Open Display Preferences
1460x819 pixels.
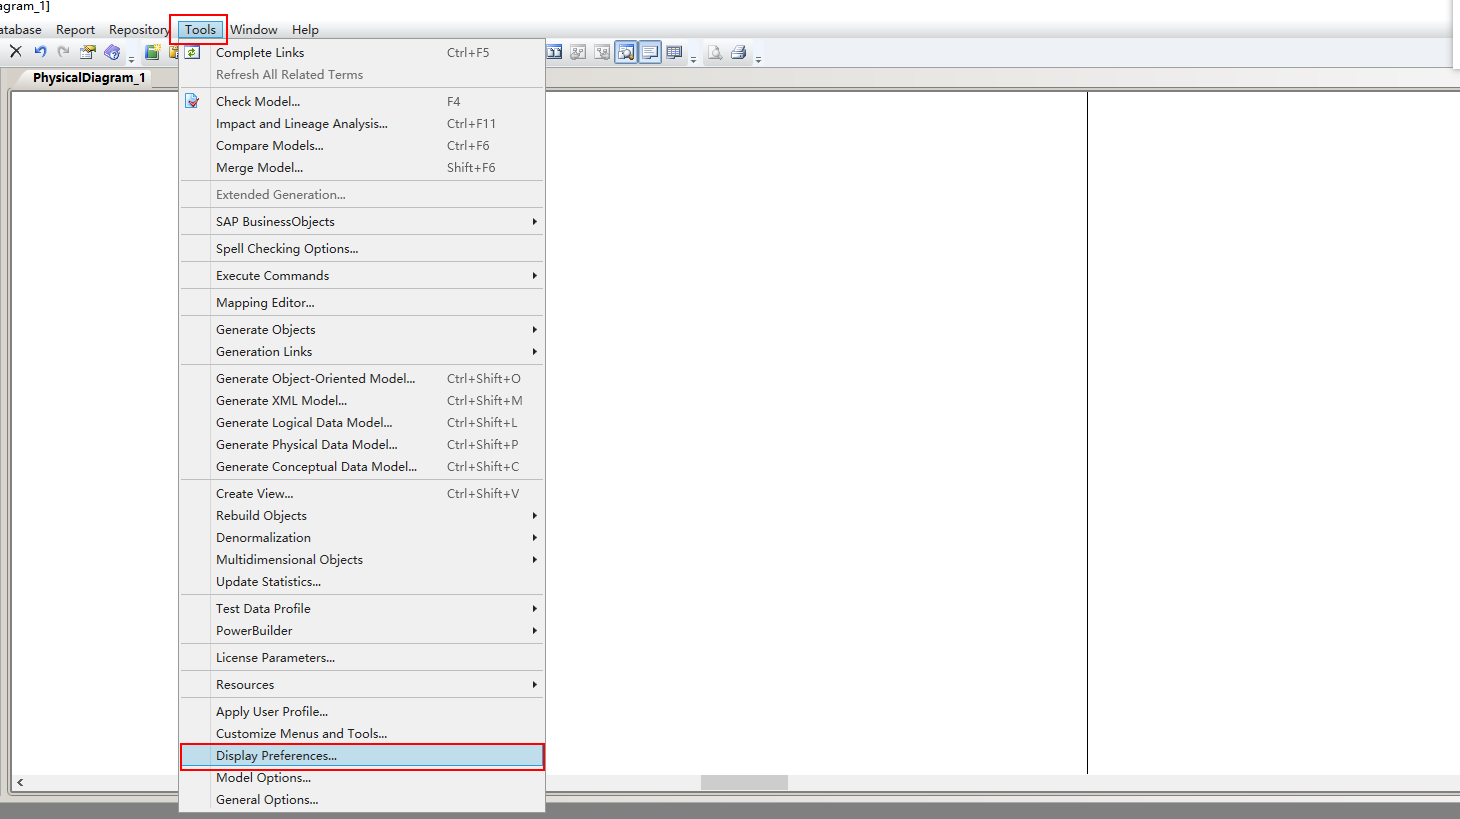[362, 756]
